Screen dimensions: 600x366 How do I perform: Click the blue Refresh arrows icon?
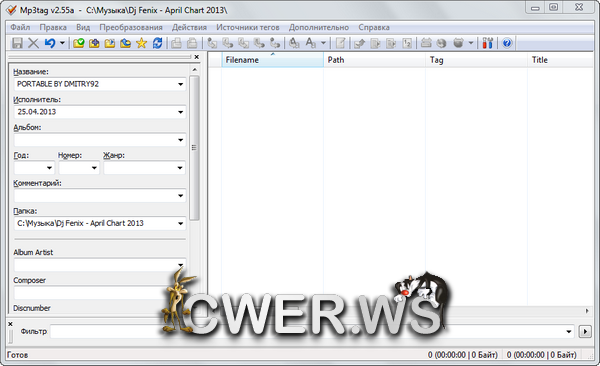157,43
